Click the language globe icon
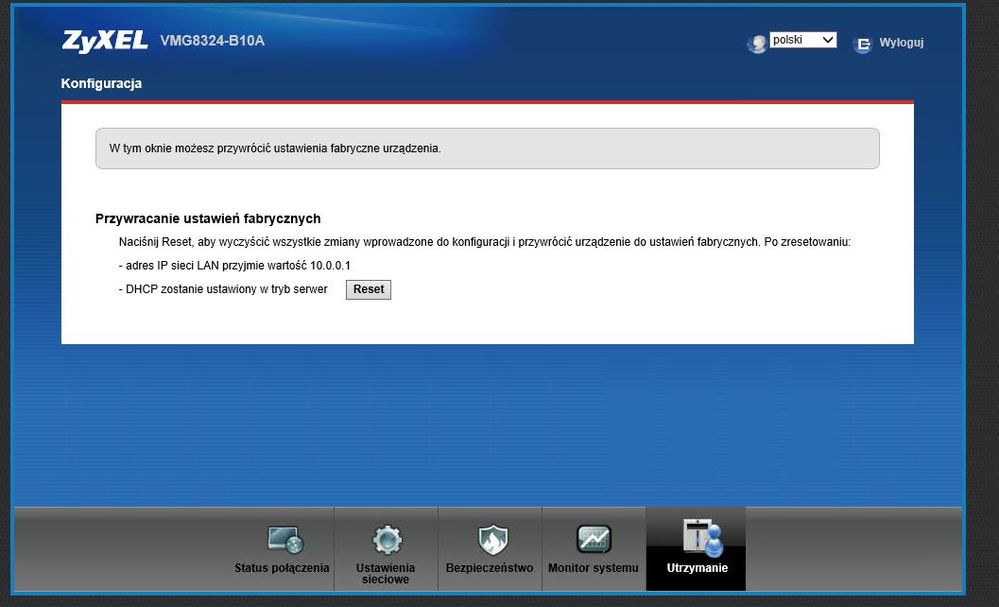Viewport: 999px width, 607px height. tap(757, 44)
